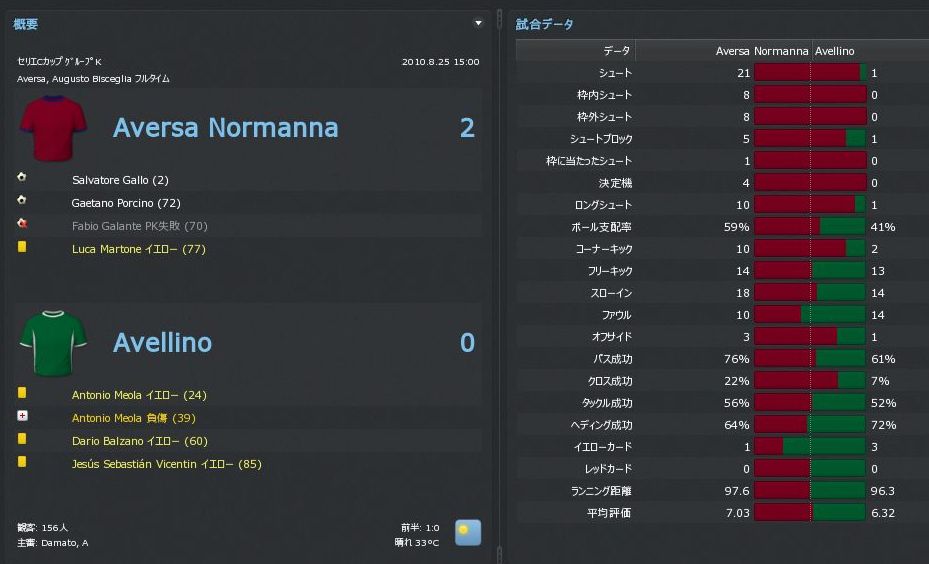The height and width of the screenshot is (564, 929).
Task: Open the Aversa Normanna team name link
Action: click(225, 128)
